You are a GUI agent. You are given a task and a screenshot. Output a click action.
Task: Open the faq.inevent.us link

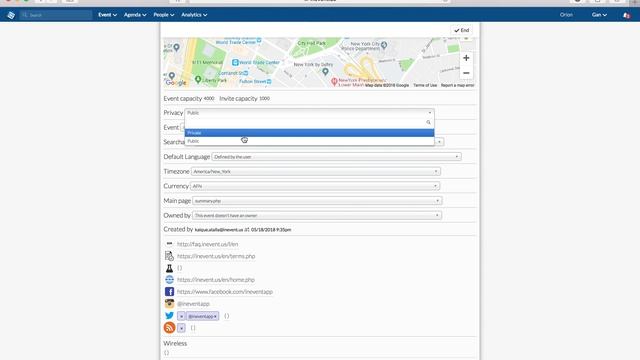point(207,244)
